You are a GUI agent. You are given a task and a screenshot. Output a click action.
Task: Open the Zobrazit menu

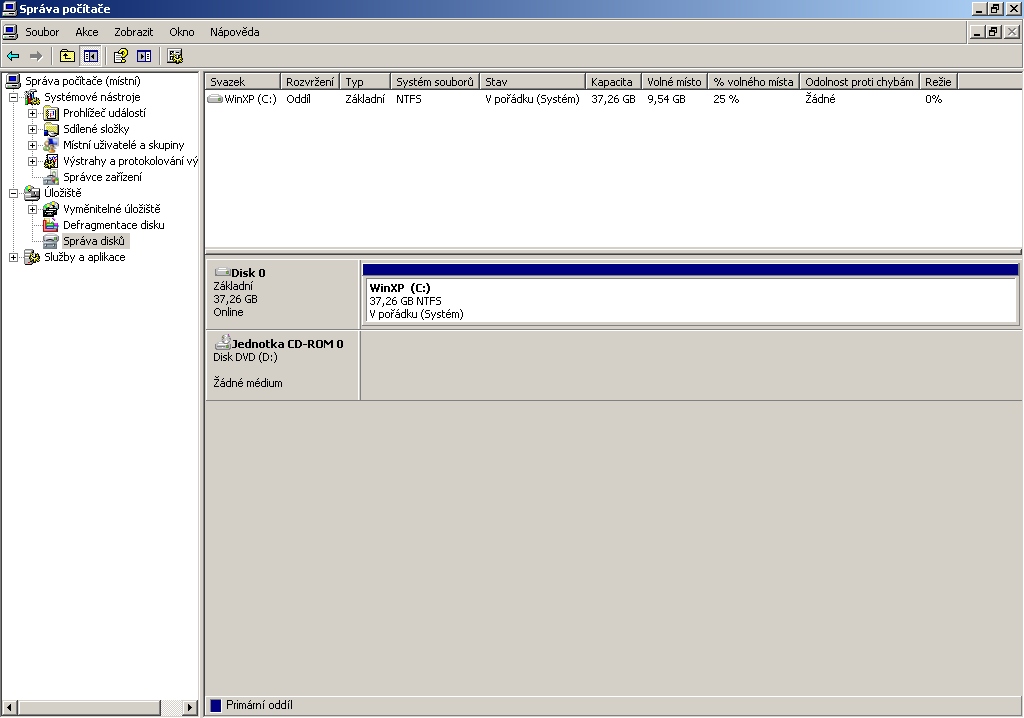tap(133, 32)
